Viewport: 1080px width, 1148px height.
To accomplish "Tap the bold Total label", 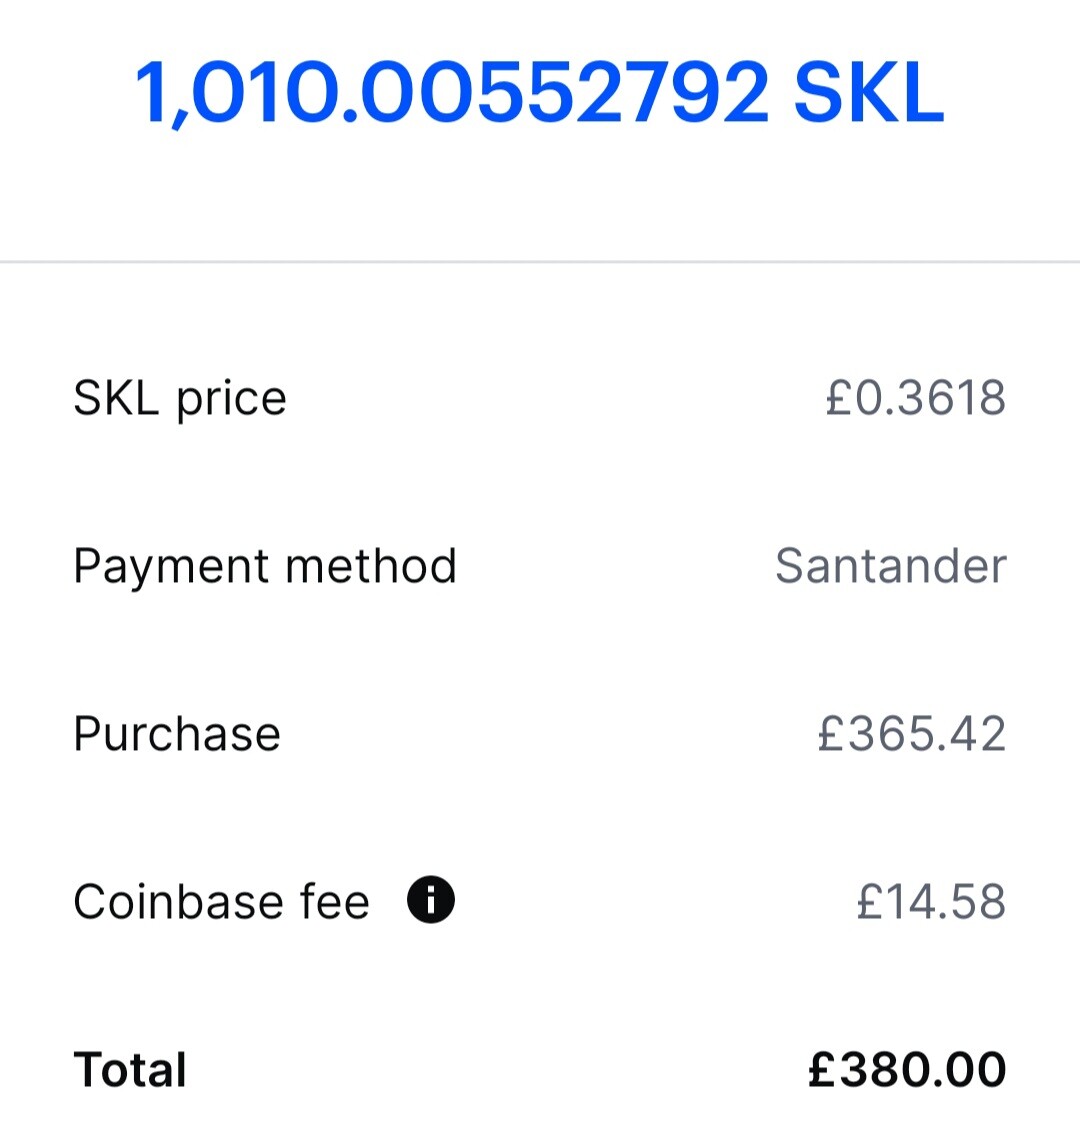I will [x=130, y=1070].
